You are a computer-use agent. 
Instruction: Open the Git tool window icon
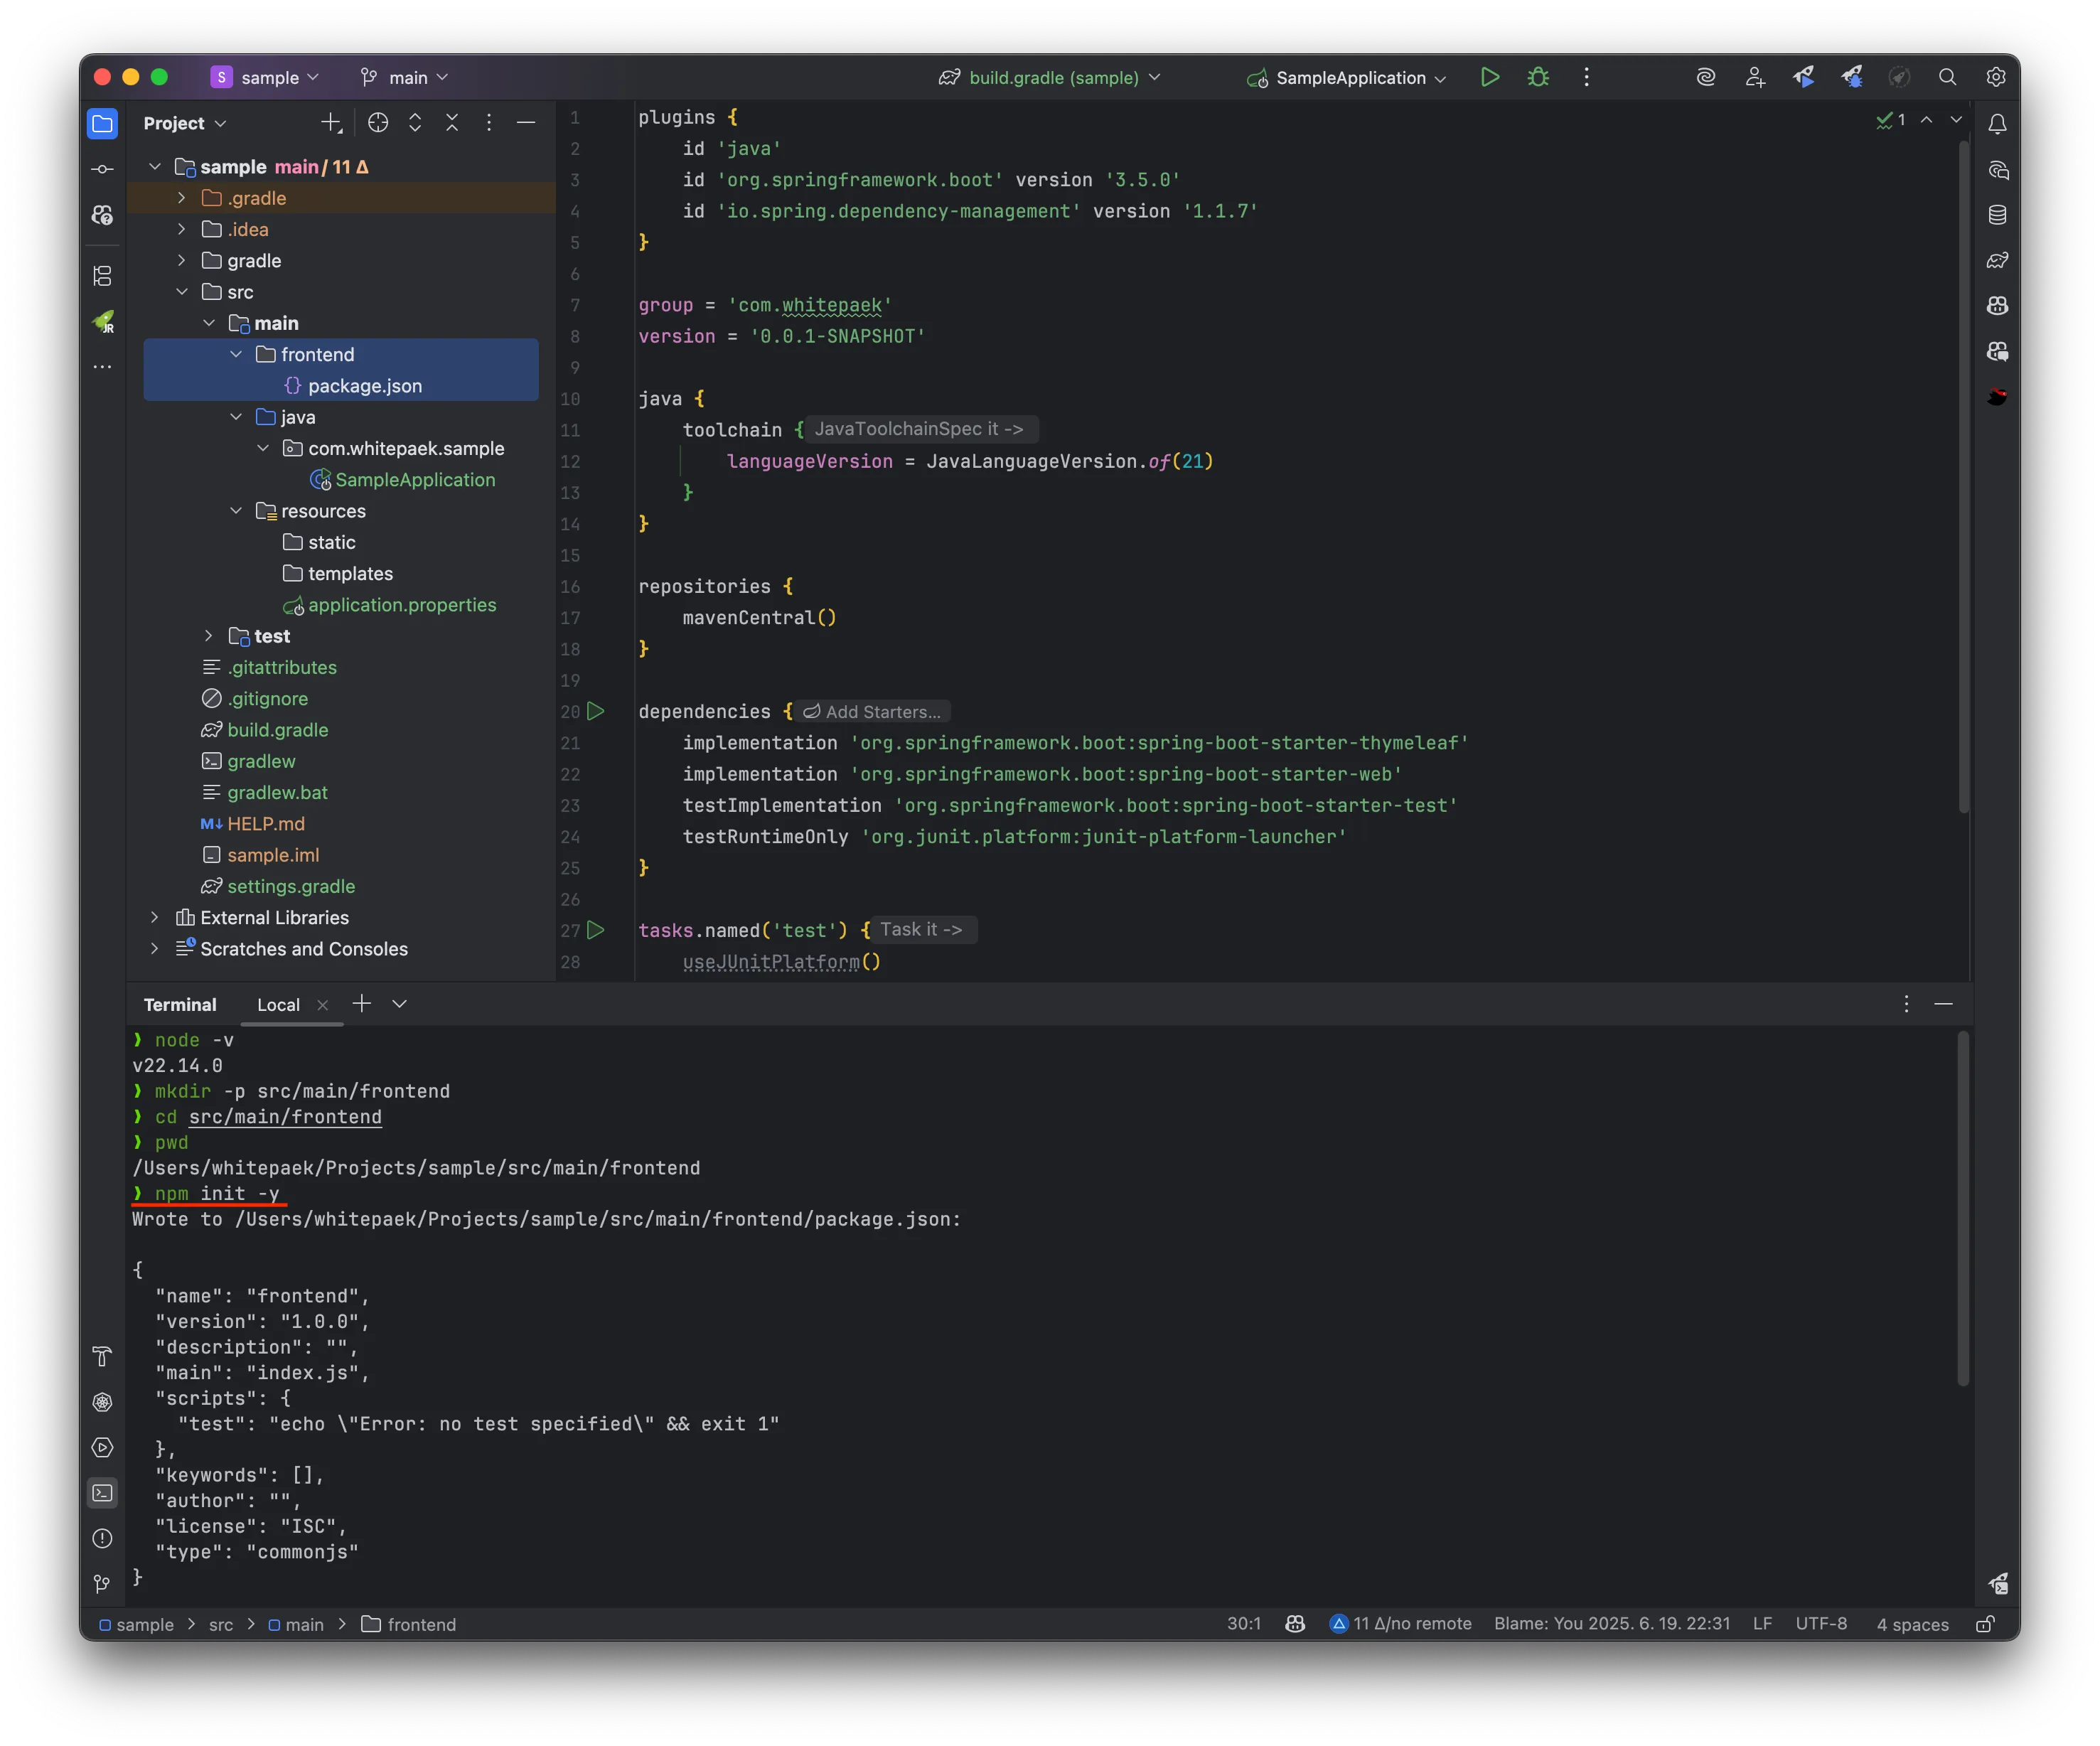click(x=102, y=1583)
